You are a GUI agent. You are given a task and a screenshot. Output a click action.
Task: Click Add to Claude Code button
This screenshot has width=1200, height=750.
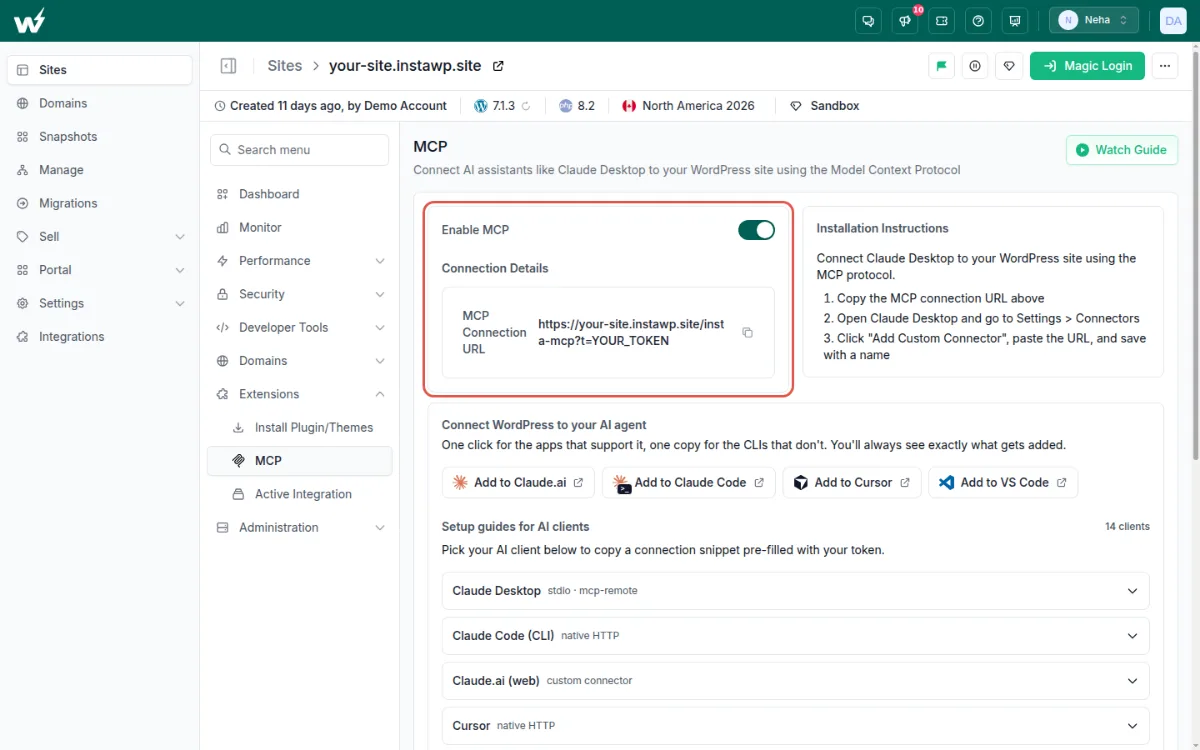pos(689,482)
